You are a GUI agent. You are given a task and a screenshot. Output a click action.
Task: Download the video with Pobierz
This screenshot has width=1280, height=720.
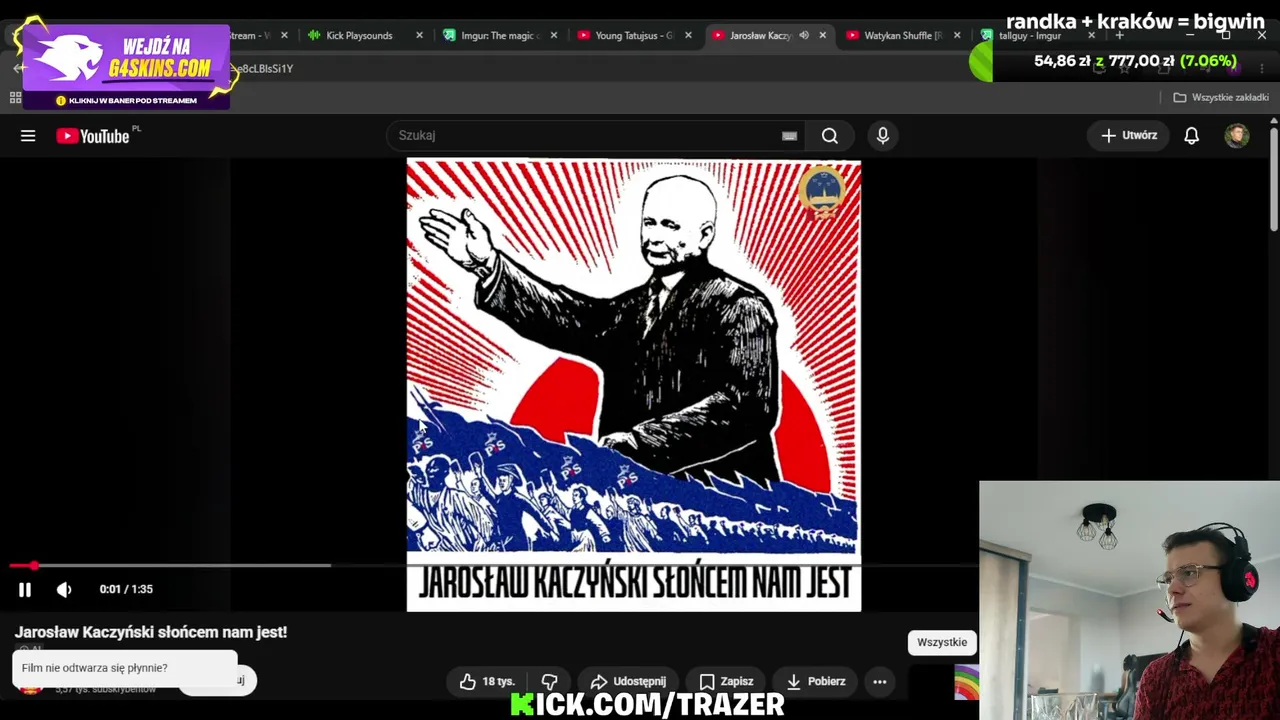point(816,682)
